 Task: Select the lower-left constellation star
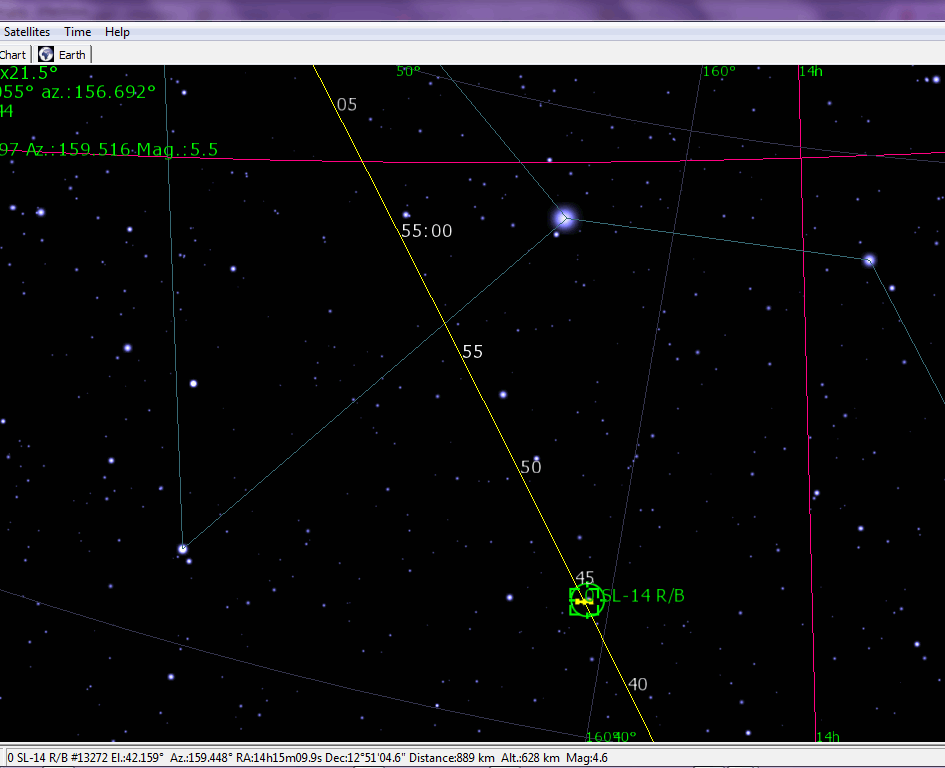click(x=182, y=548)
